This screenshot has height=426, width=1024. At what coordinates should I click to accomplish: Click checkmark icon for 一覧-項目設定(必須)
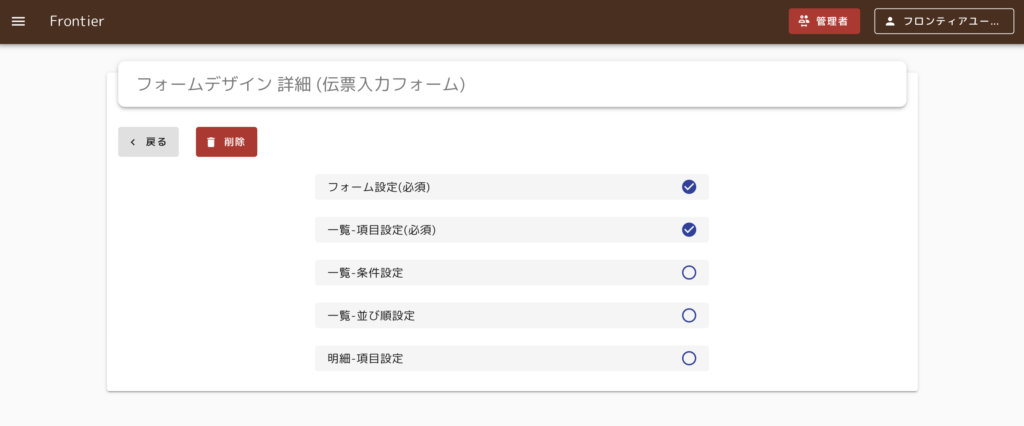coord(688,230)
